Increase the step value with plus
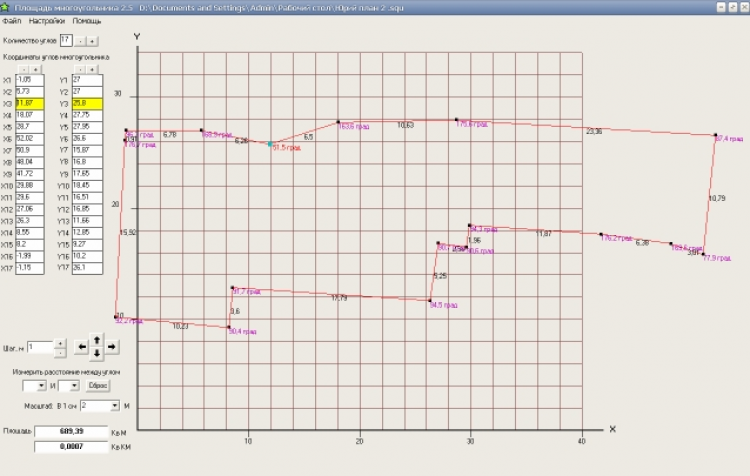 [x=60, y=343]
